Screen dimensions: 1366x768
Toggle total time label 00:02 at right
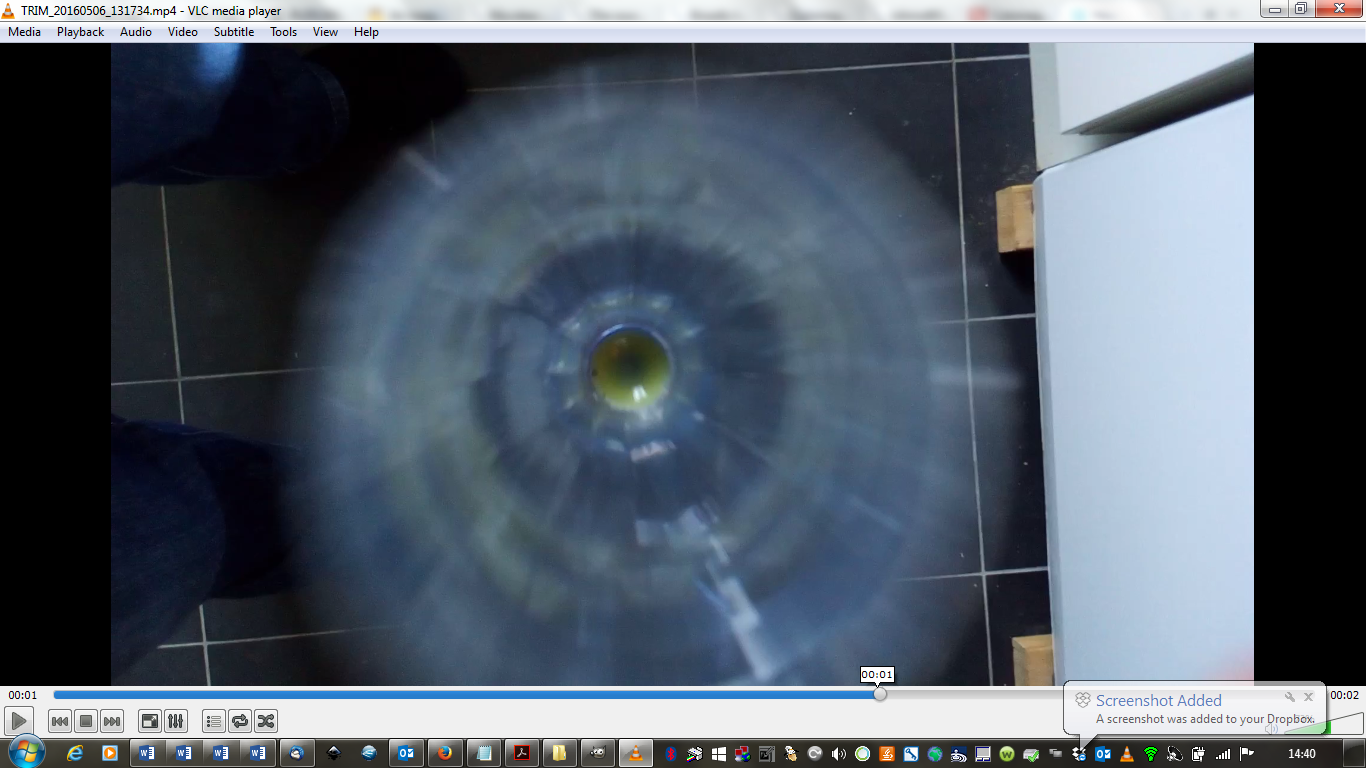pos(1344,695)
